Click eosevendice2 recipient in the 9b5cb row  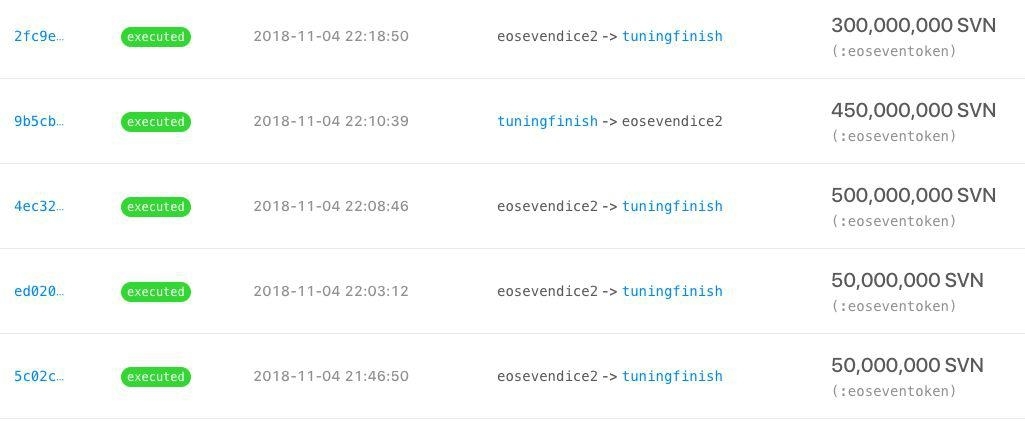point(672,122)
